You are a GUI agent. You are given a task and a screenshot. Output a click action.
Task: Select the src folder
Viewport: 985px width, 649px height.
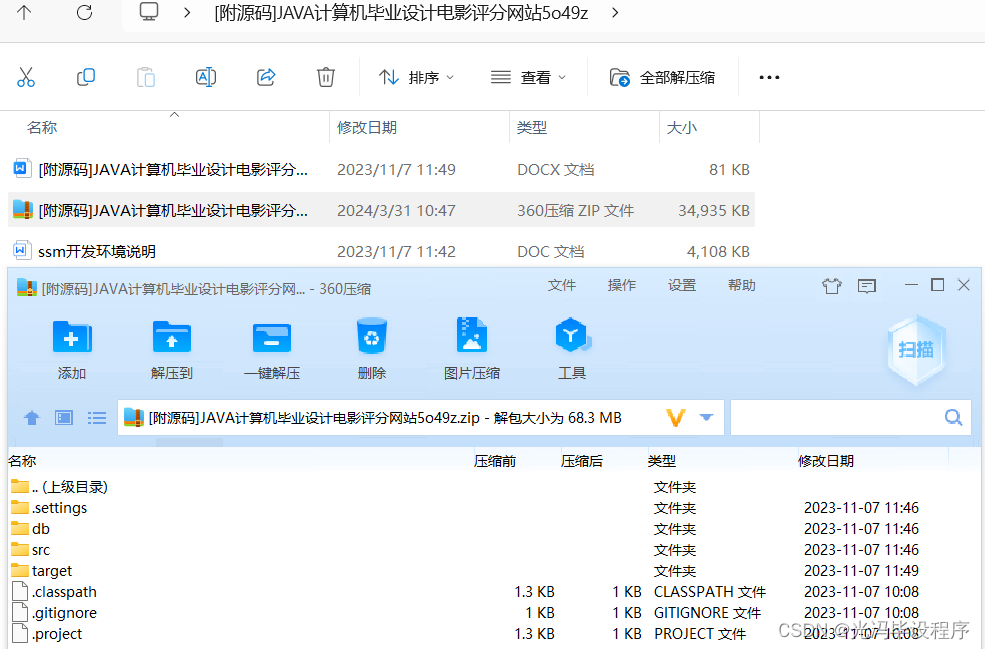pos(30,550)
